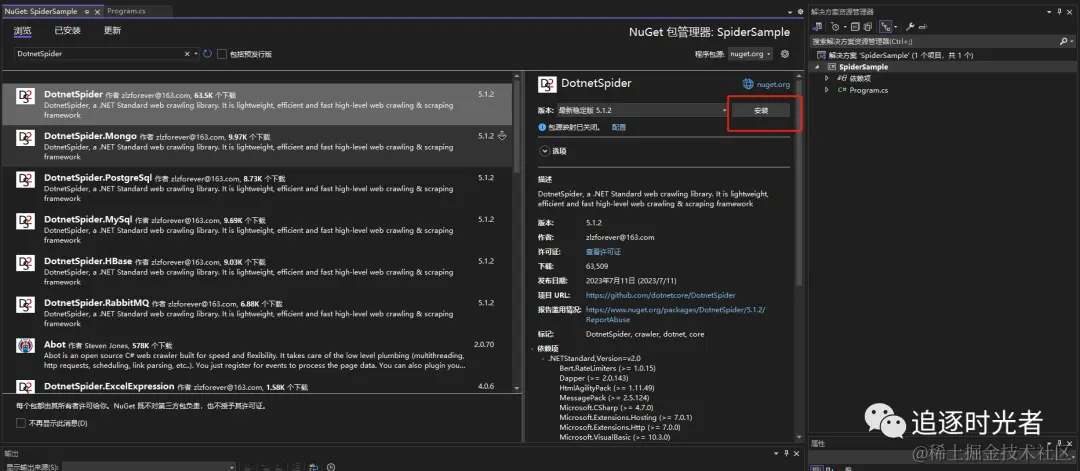
Task: Open the view license link
Action: tap(603, 252)
